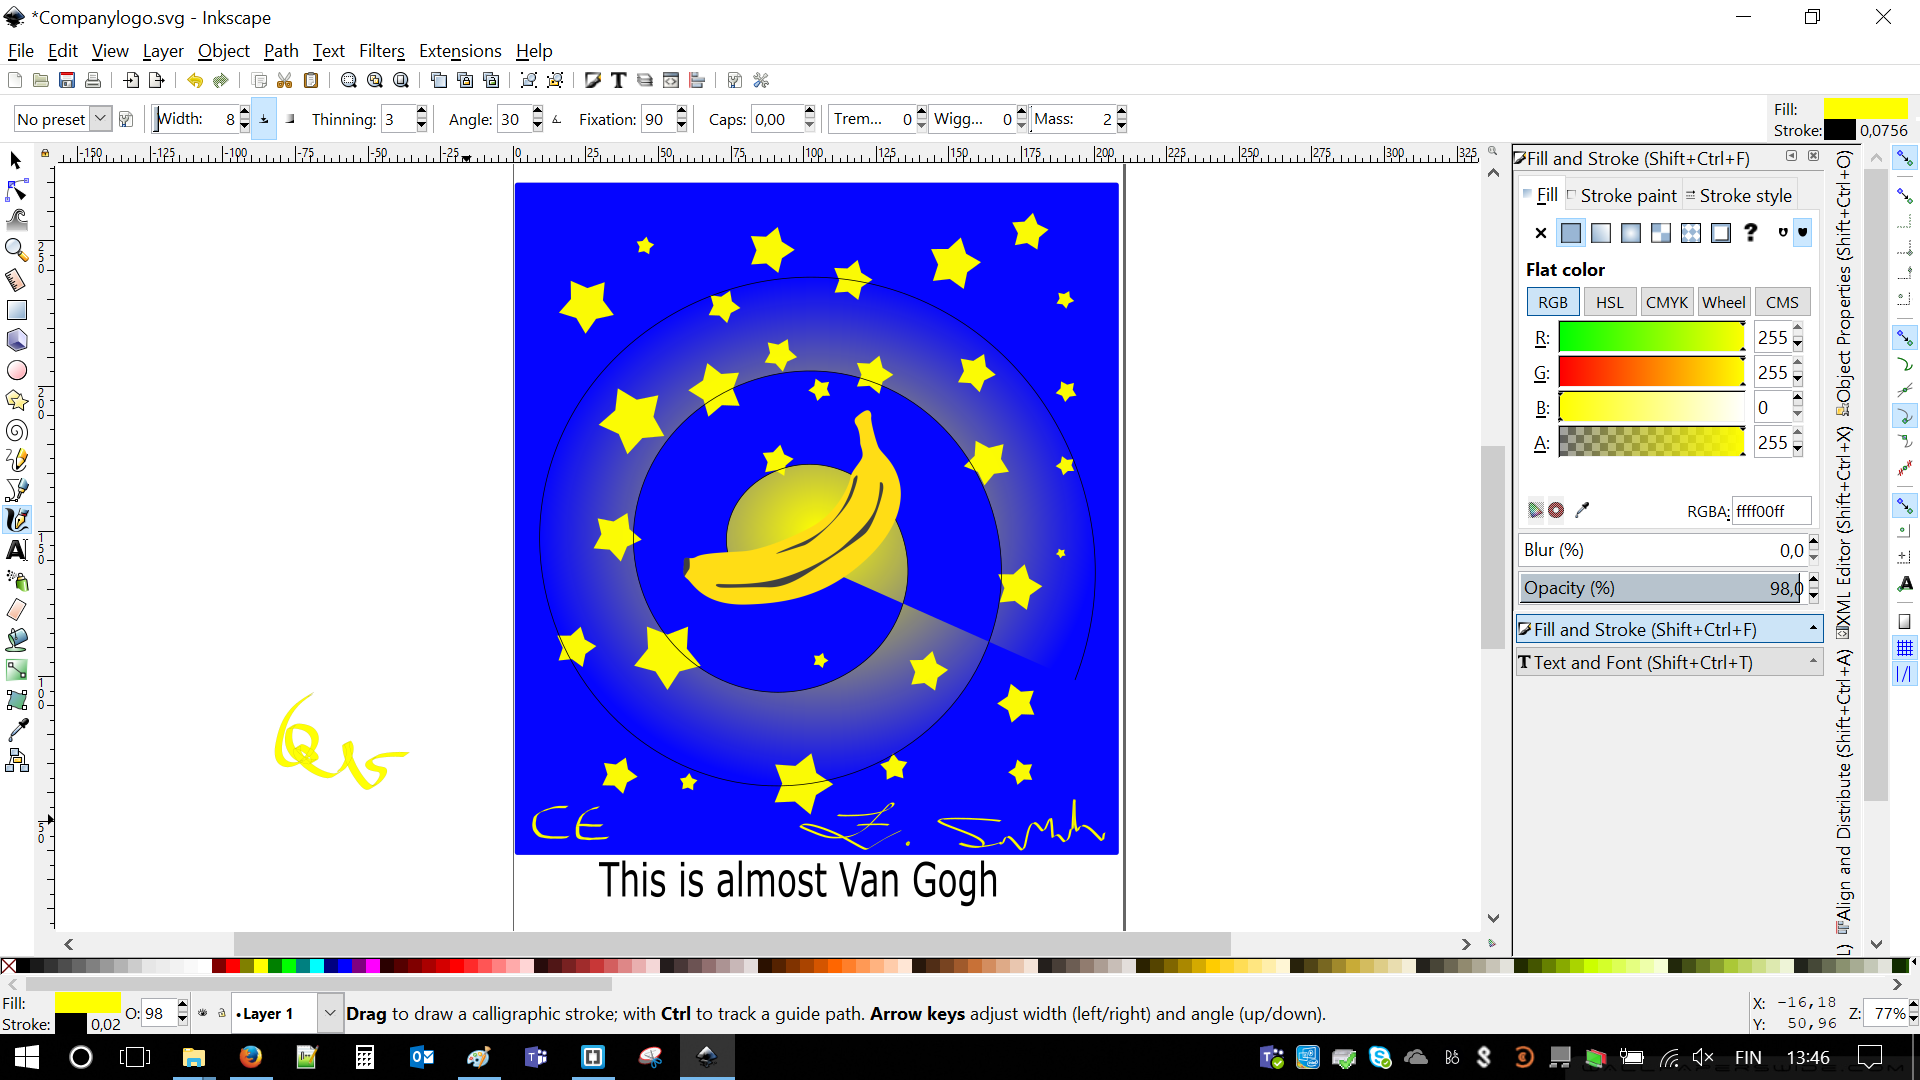This screenshot has height=1080, width=1920.
Task: Toggle tilt-based angle button
Action: click(557, 119)
